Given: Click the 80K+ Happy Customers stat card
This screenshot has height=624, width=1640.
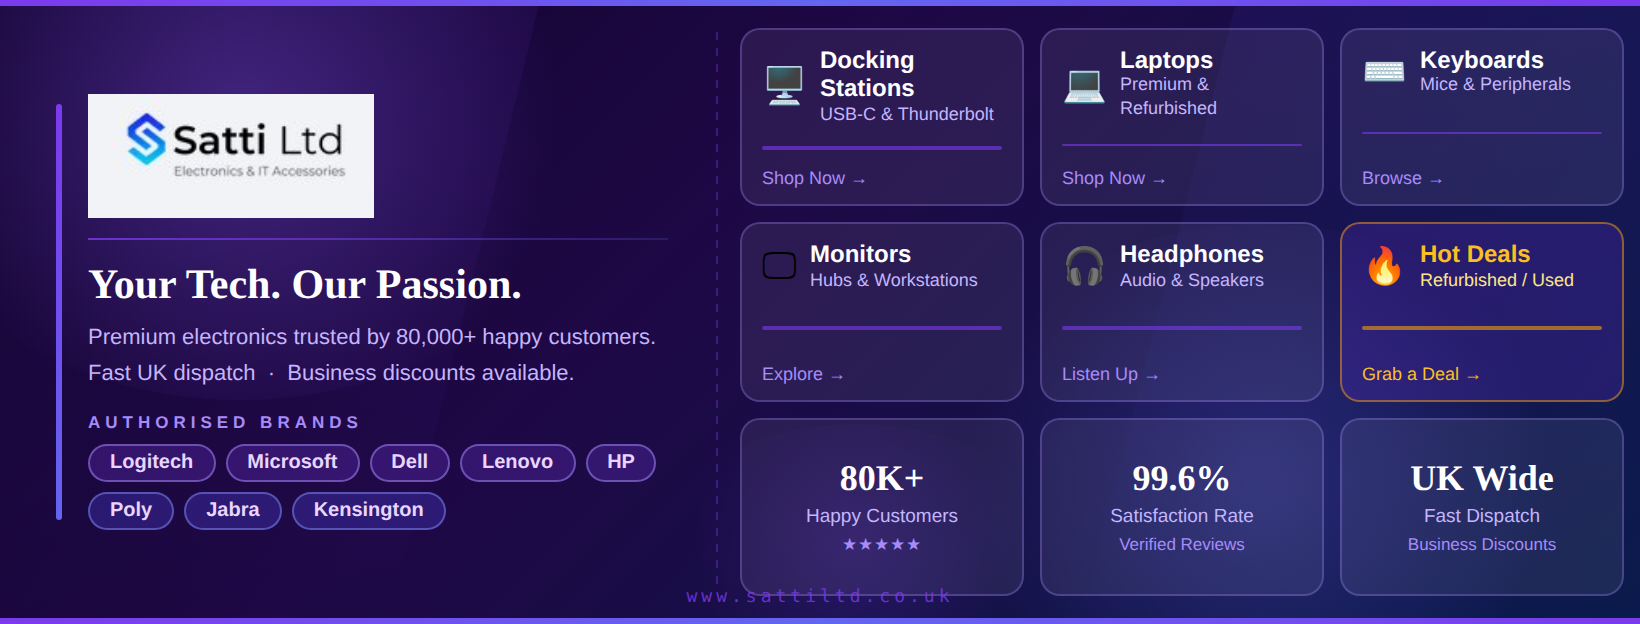Looking at the screenshot, I should 882,507.
